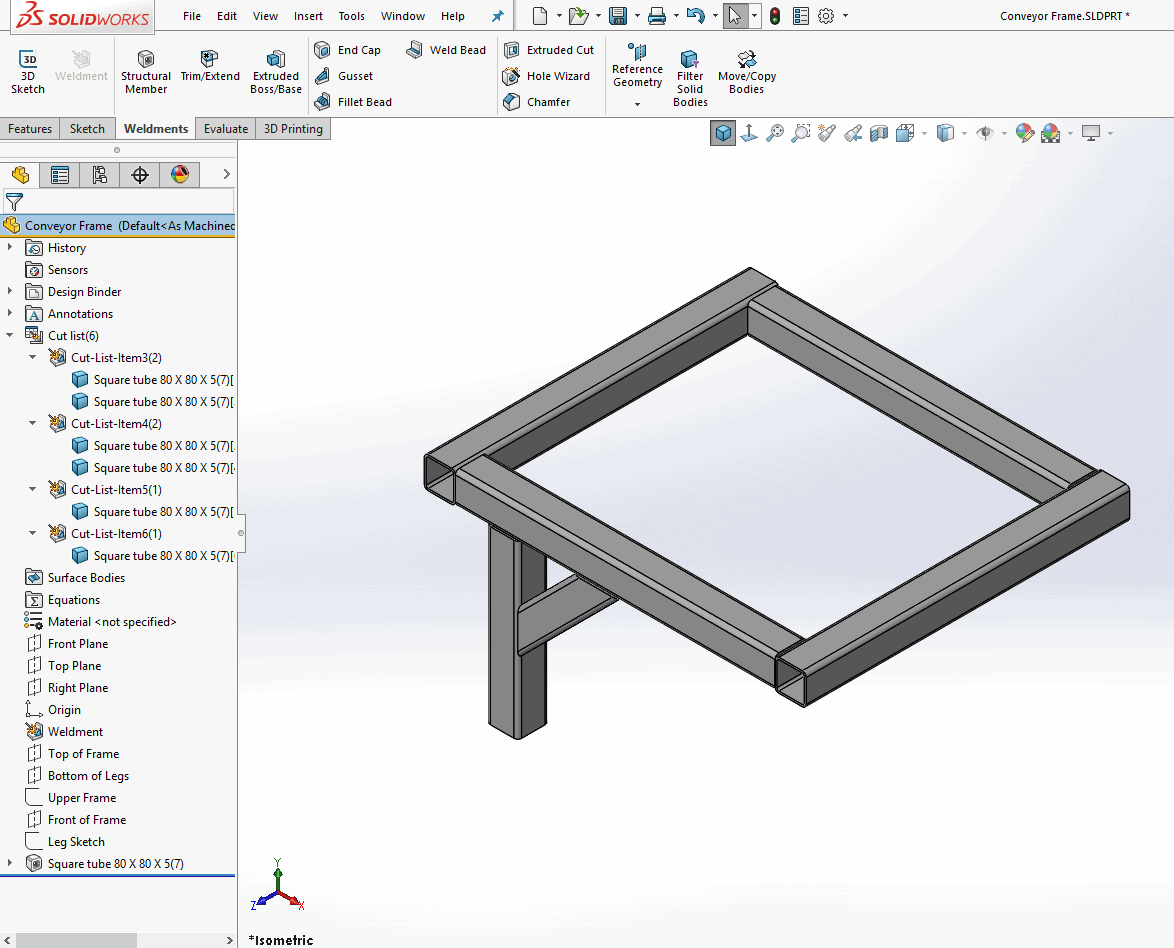Expand the Design Binder
This screenshot has height=948, width=1174.
(10, 291)
